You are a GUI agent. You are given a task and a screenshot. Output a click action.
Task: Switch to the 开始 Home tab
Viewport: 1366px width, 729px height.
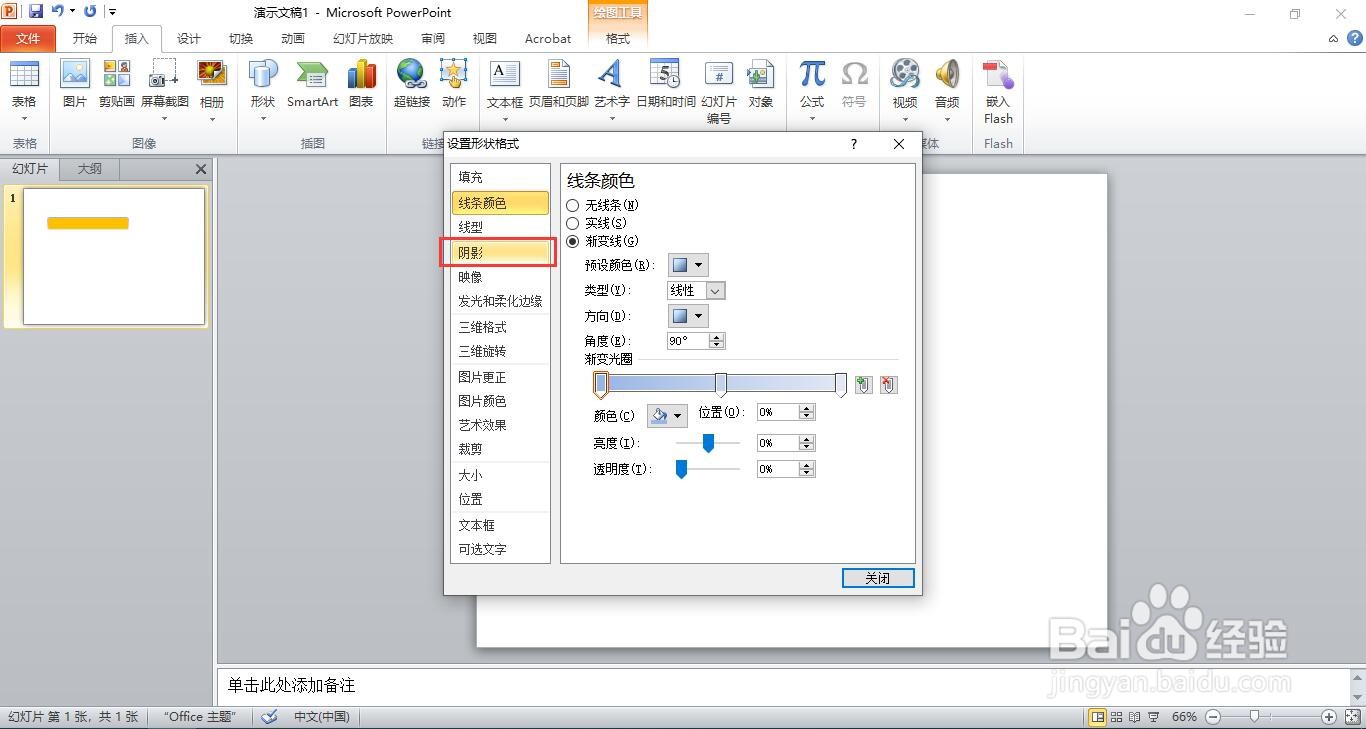point(85,38)
